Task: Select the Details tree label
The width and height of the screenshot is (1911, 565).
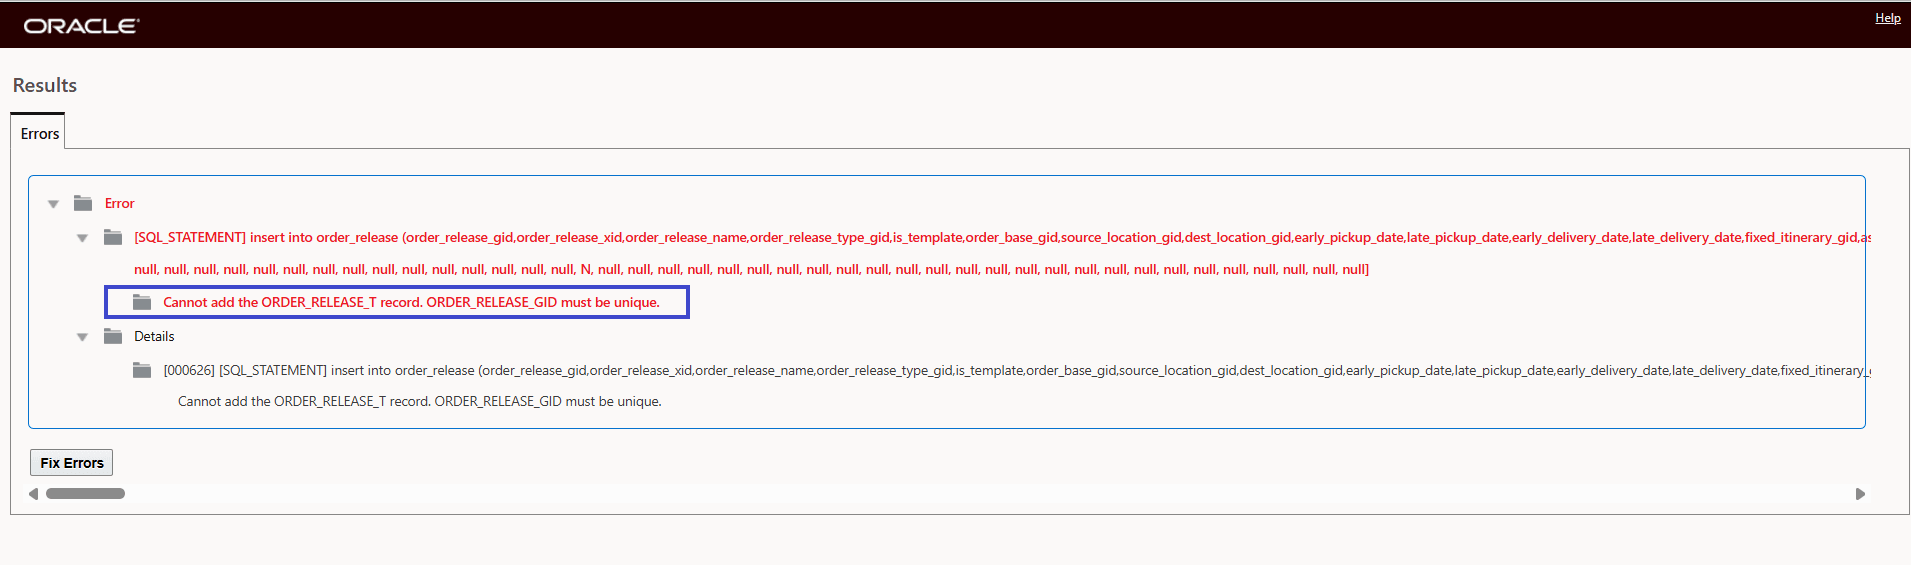Action: click(154, 336)
